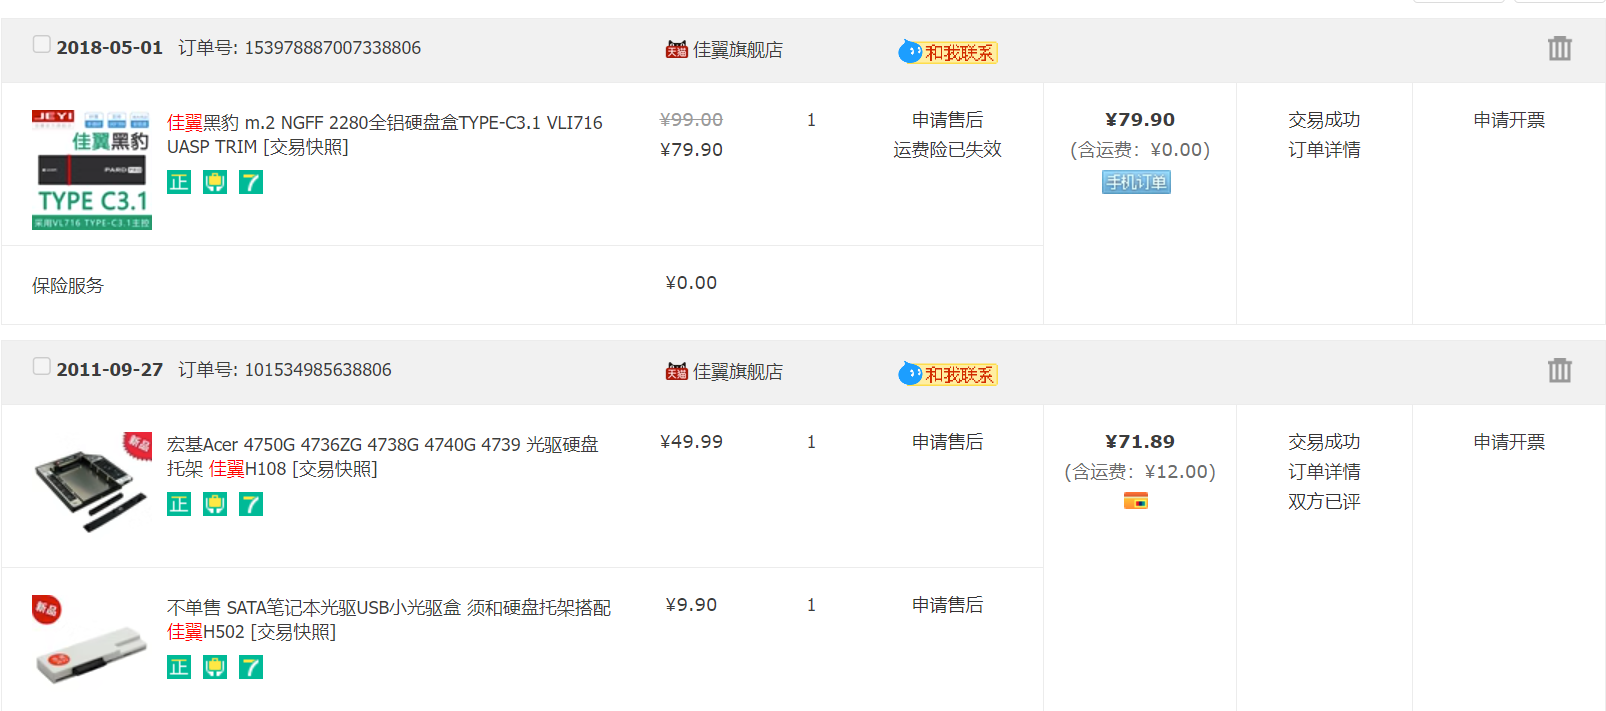Image resolution: width=1606 pixels, height=711 pixels.
Task: Click 申请开票 for the 2018 order
Action: pyautogui.click(x=1509, y=120)
